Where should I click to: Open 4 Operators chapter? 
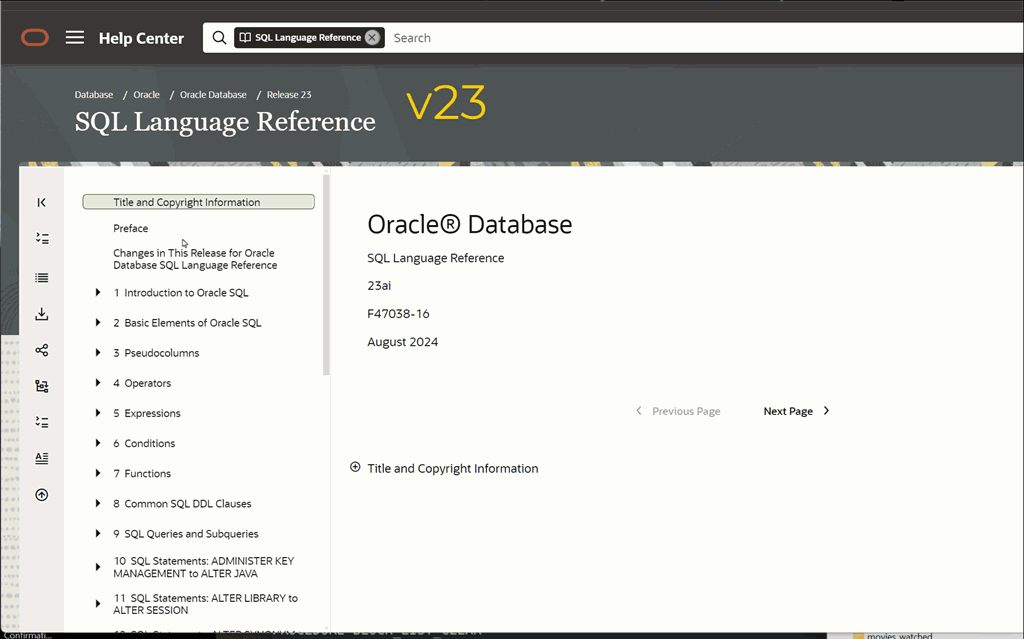pyautogui.click(x=142, y=383)
